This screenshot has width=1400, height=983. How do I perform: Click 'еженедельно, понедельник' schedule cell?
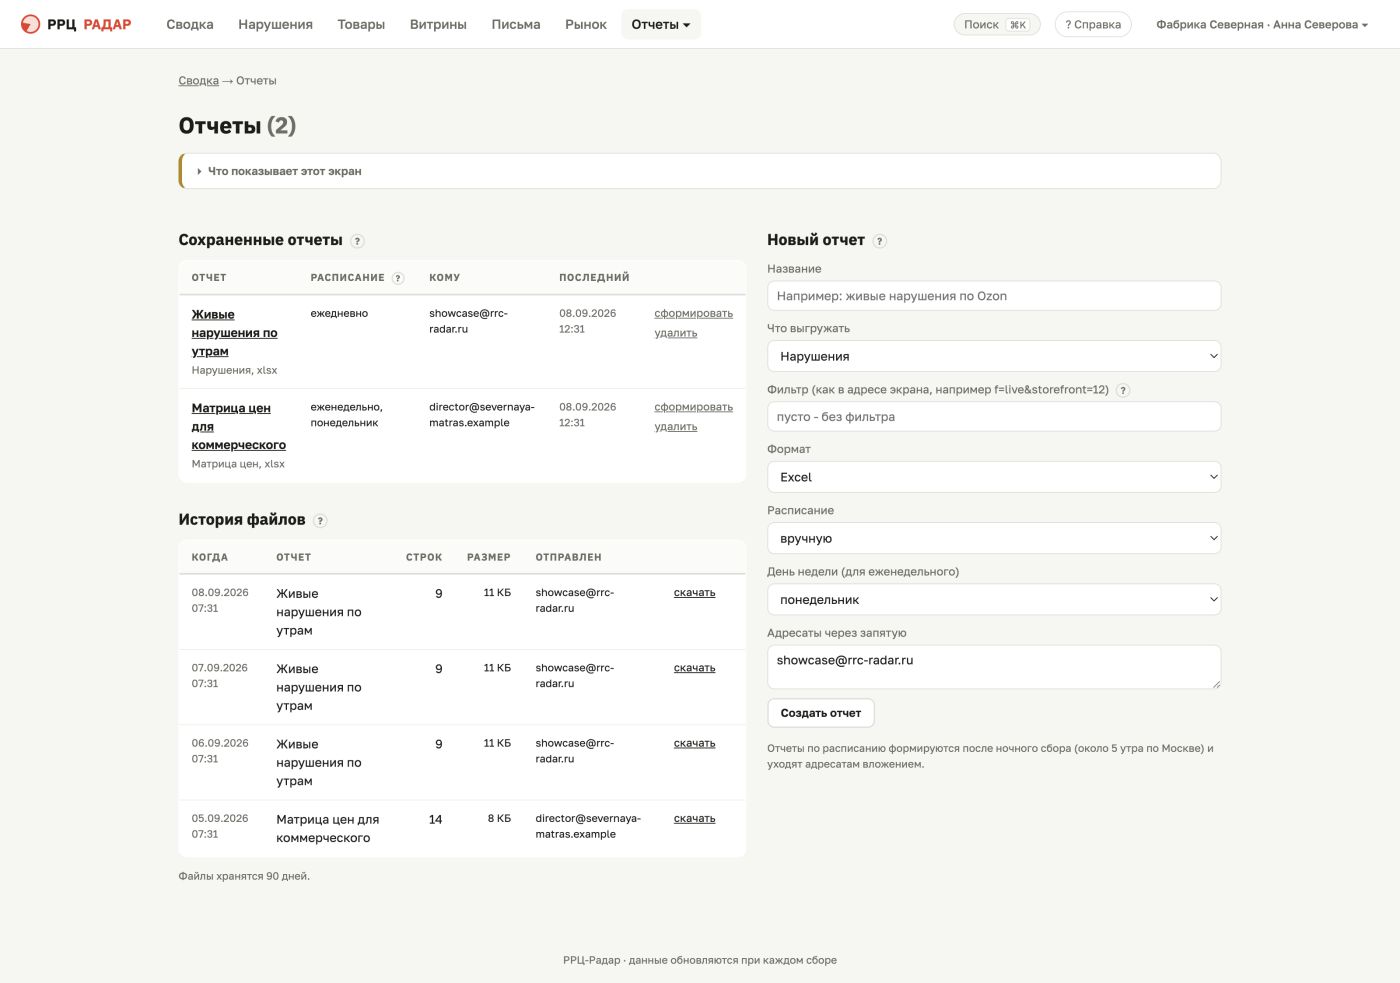346,415
